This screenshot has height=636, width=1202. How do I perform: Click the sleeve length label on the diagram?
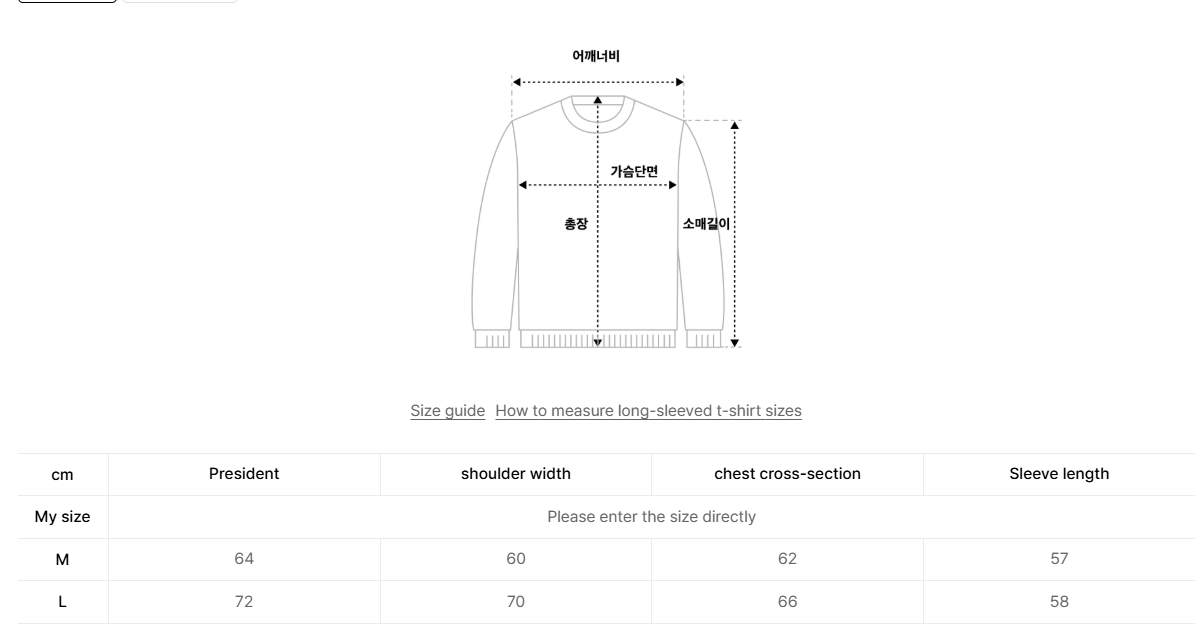(706, 224)
